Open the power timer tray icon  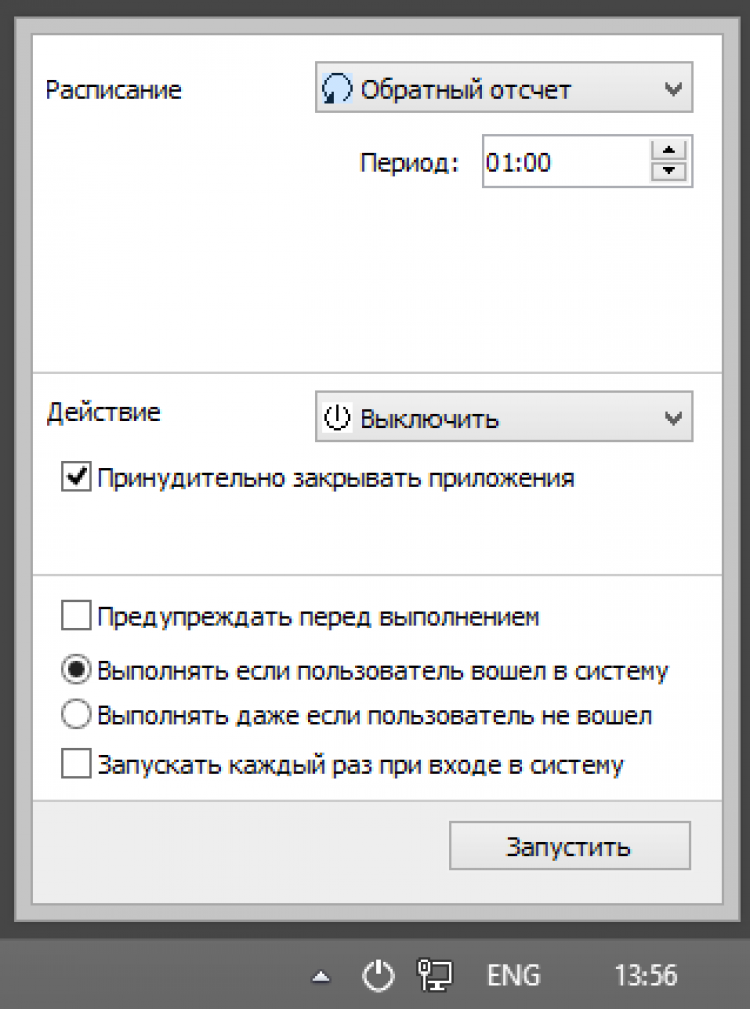click(377, 975)
